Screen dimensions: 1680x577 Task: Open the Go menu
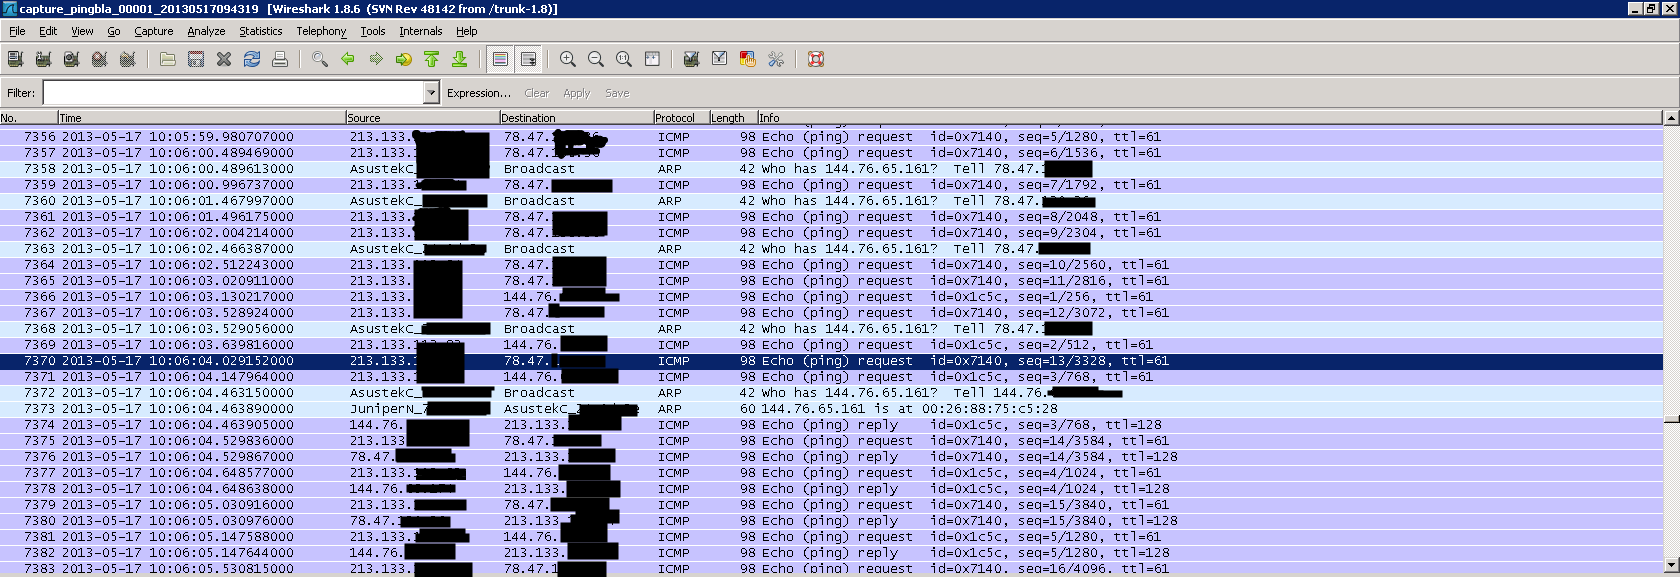[114, 31]
